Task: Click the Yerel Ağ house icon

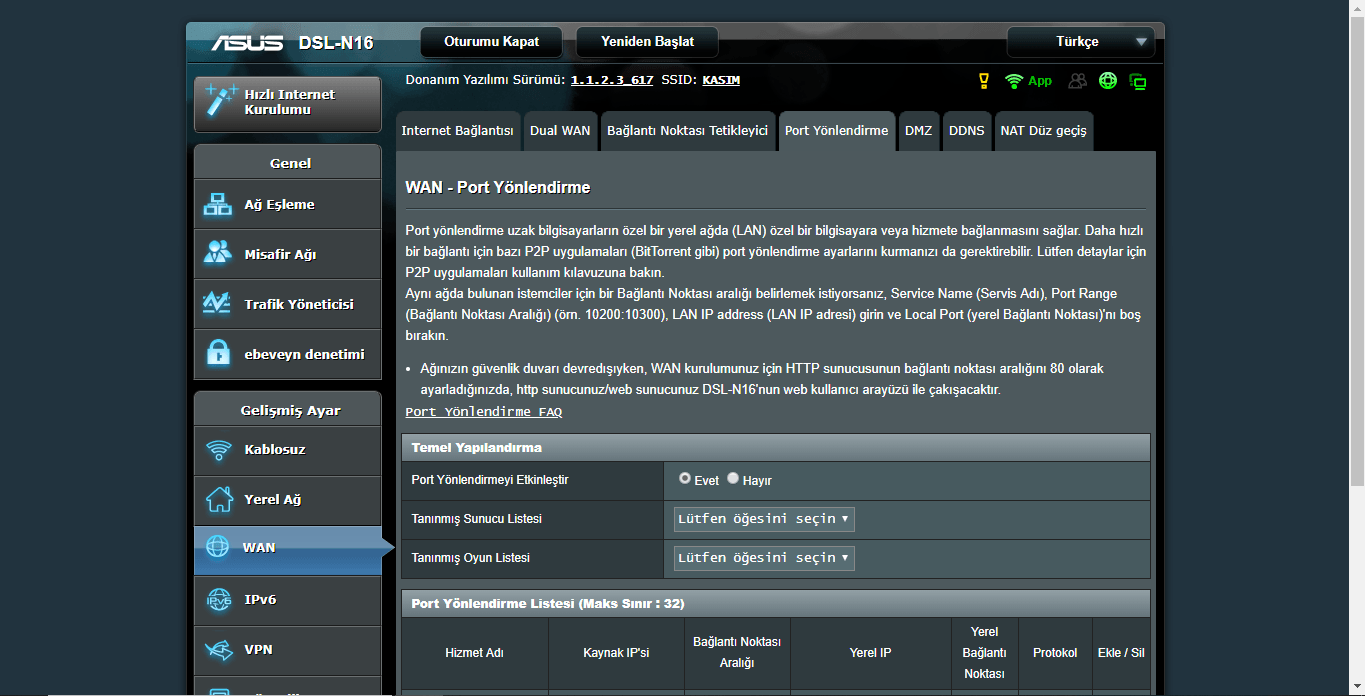Action: click(218, 499)
